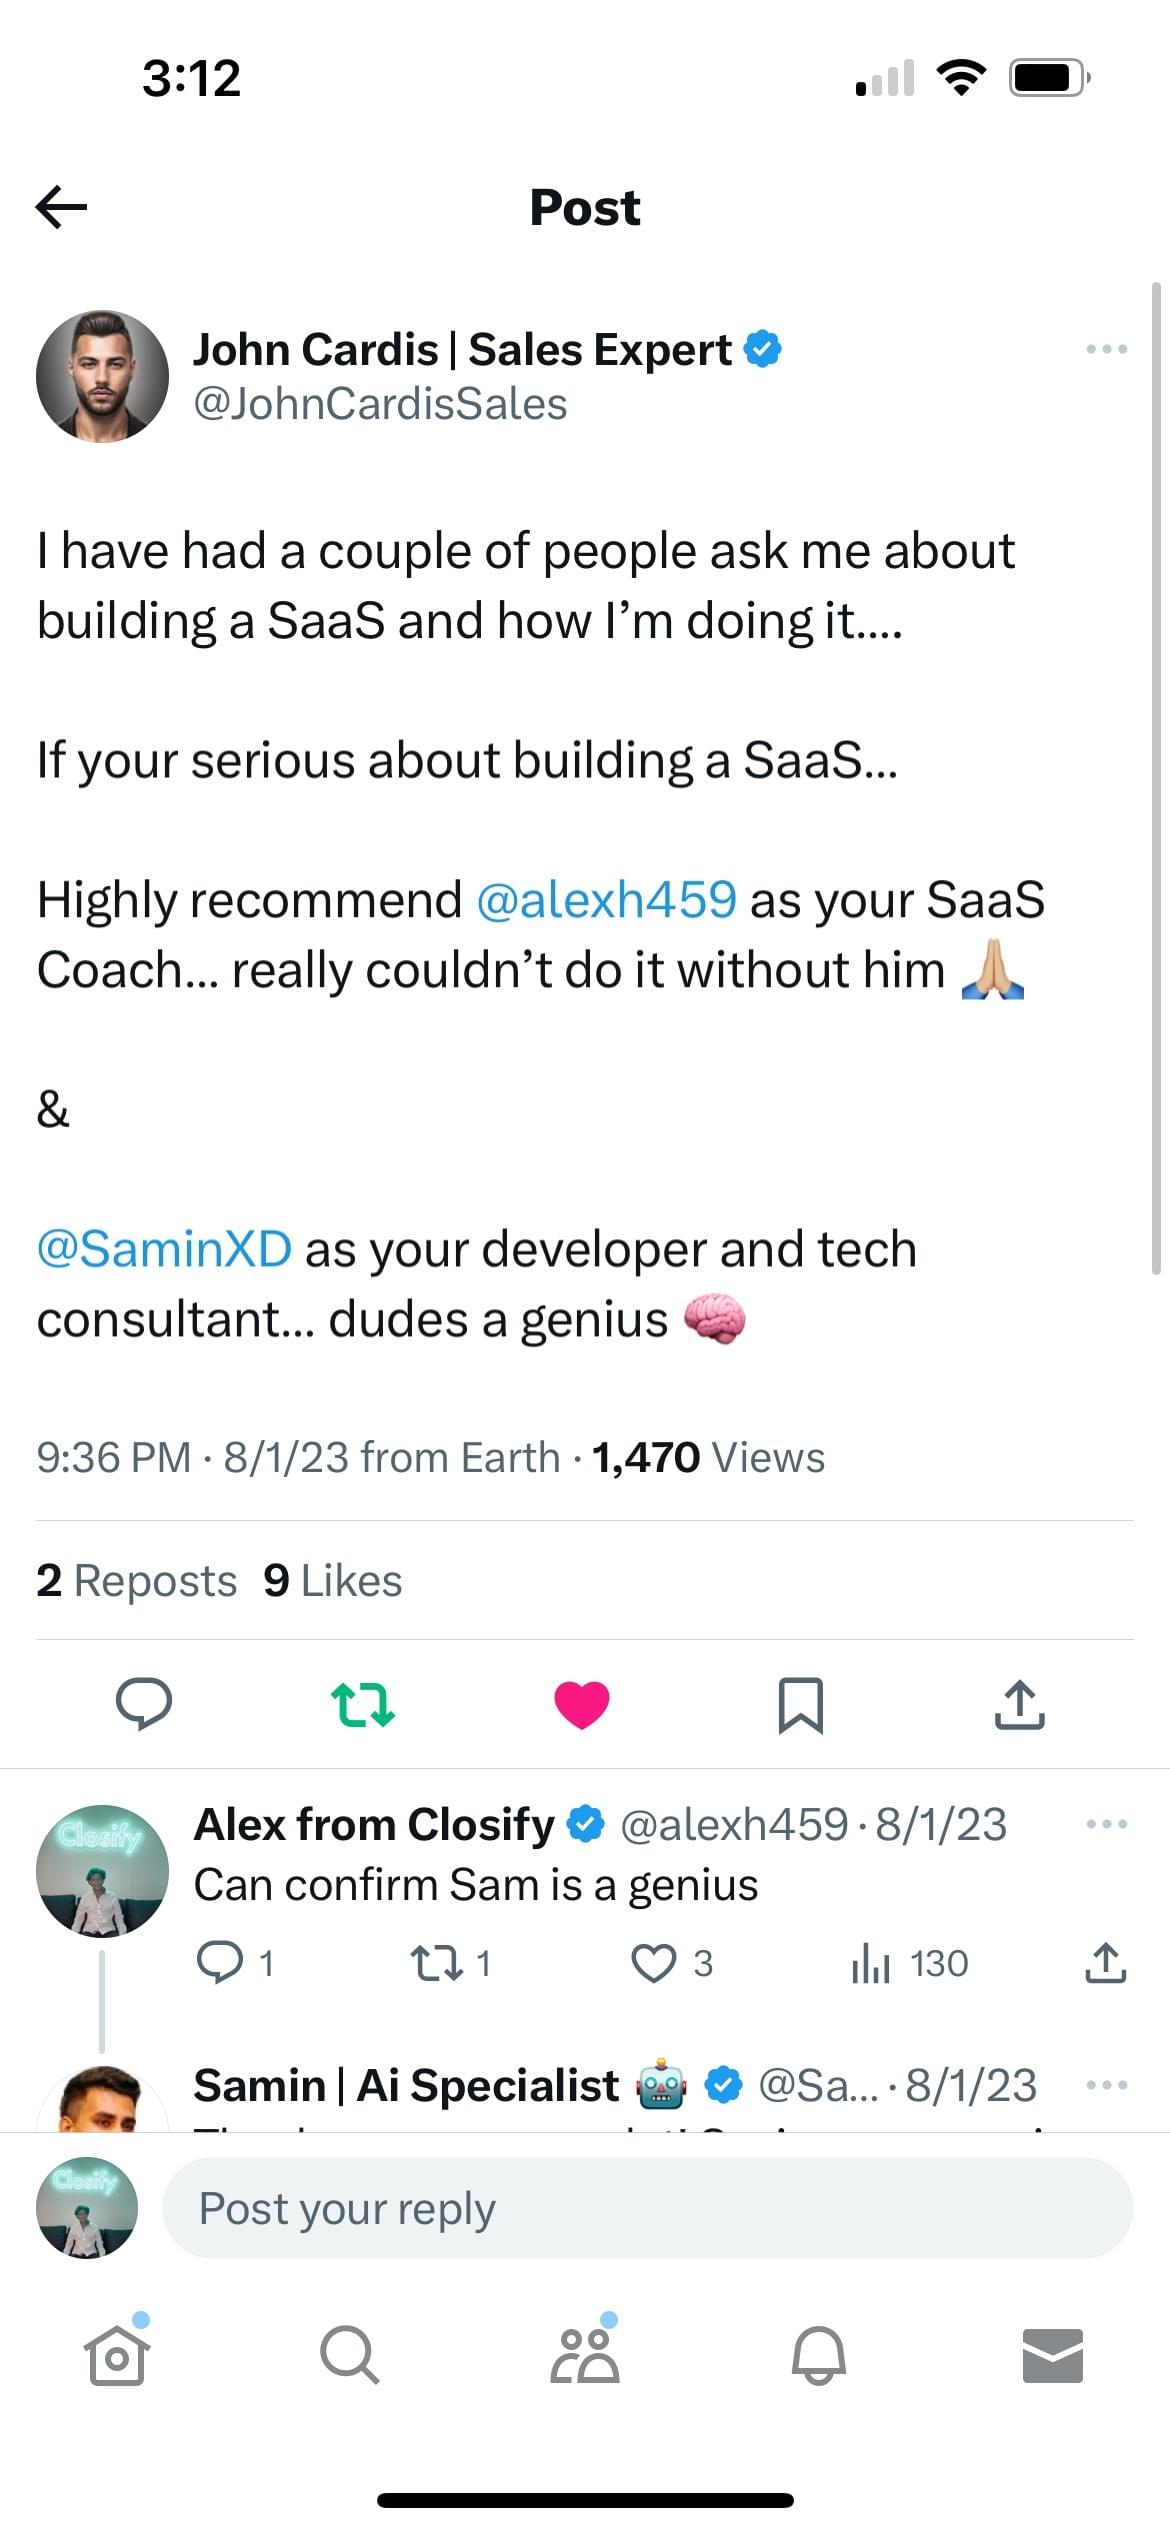The image size is (1170, 2532).
Task: Comment on Alex from Closify's reply
Action: click(219, 1963)
